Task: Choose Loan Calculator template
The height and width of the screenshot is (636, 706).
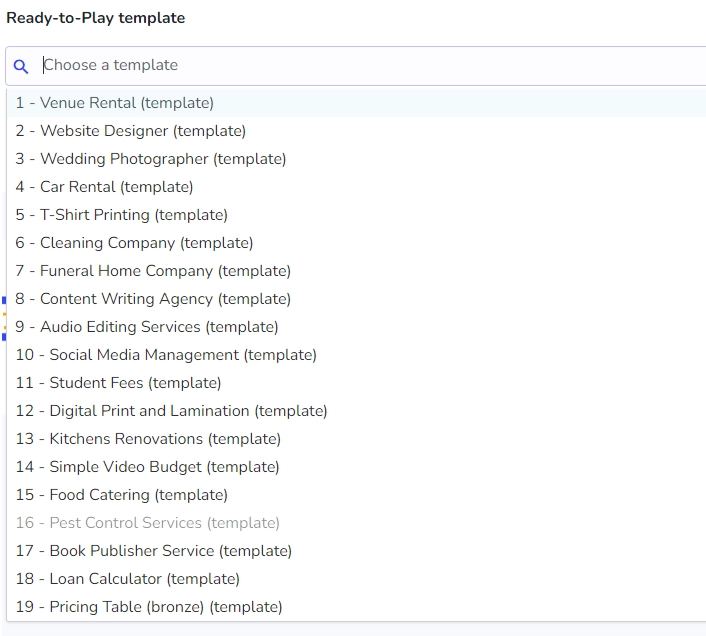Action: pyautogui.click(x=357, y=578)
